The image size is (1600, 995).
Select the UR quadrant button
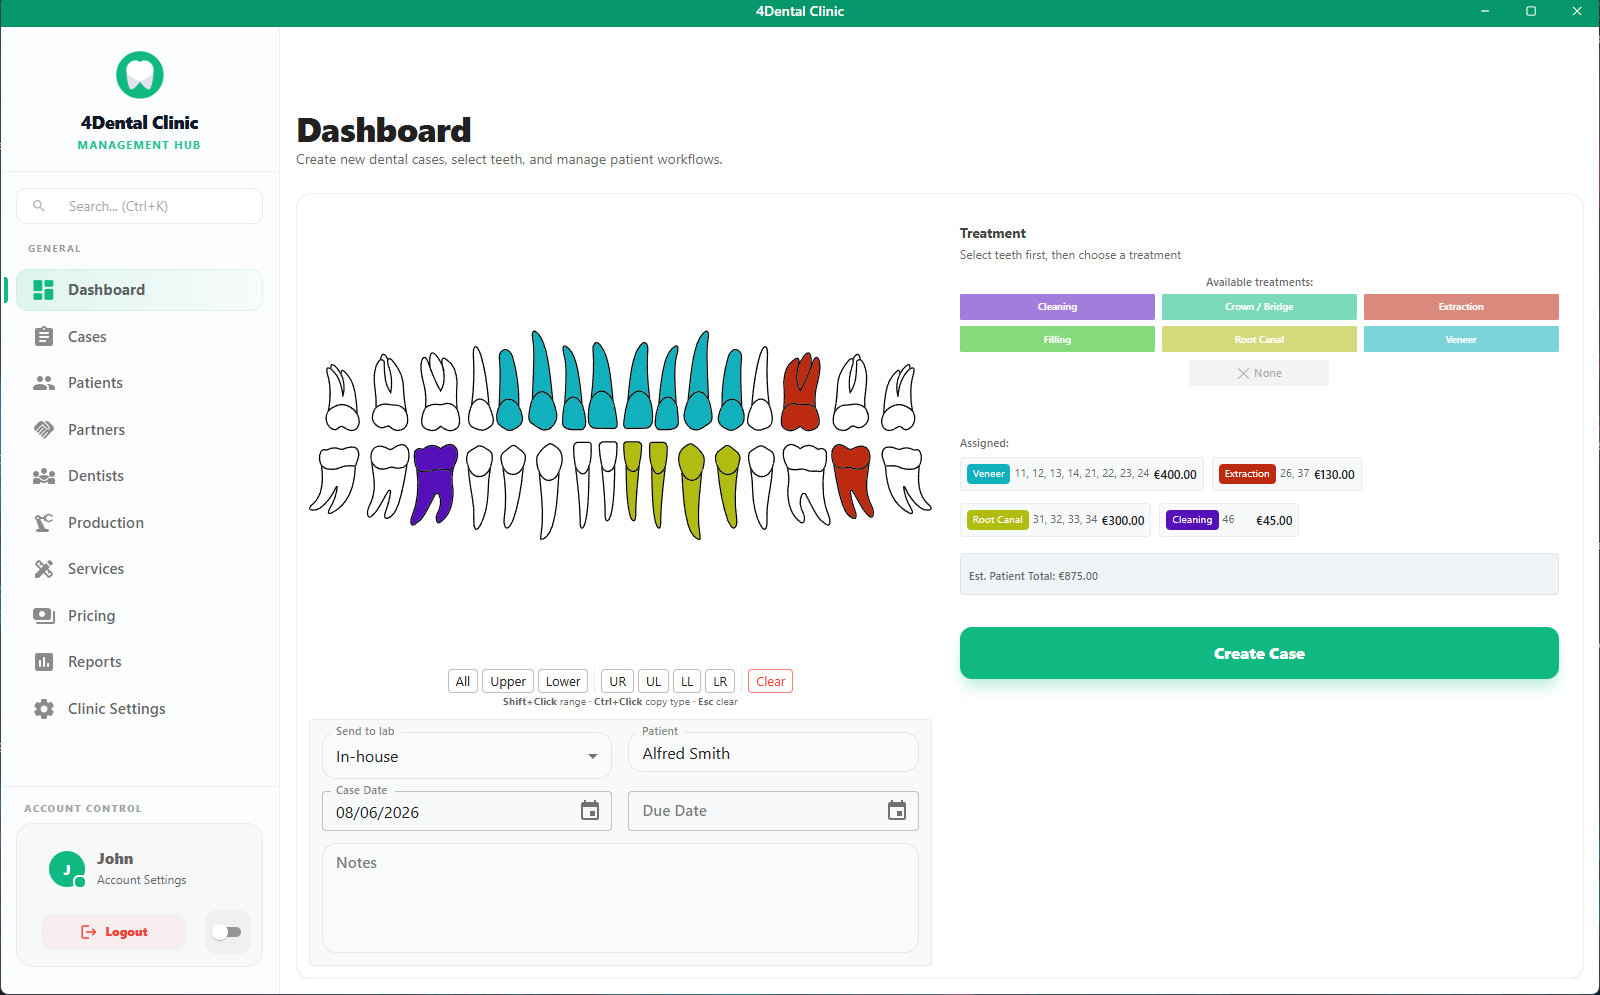(x=618, y=681)
